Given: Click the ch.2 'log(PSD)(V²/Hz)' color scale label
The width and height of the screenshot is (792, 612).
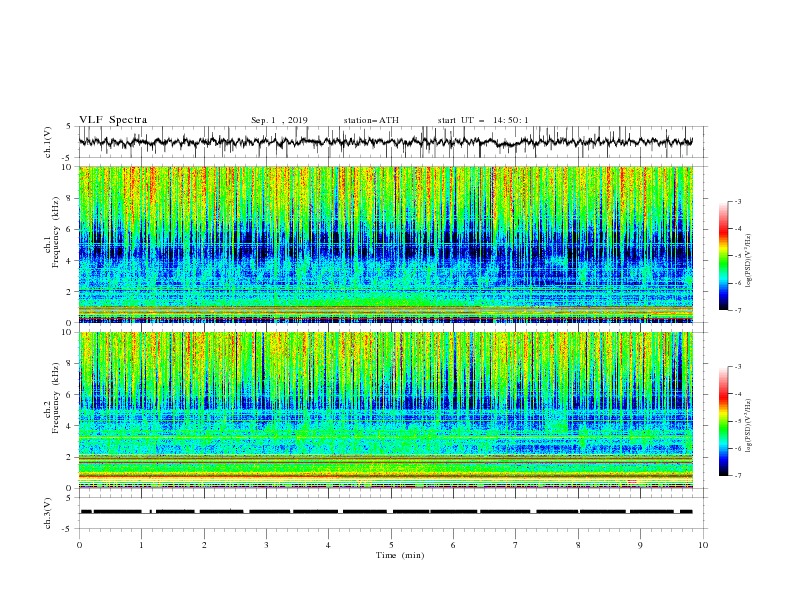Looking at the screenshot, I should click(748, 425).
